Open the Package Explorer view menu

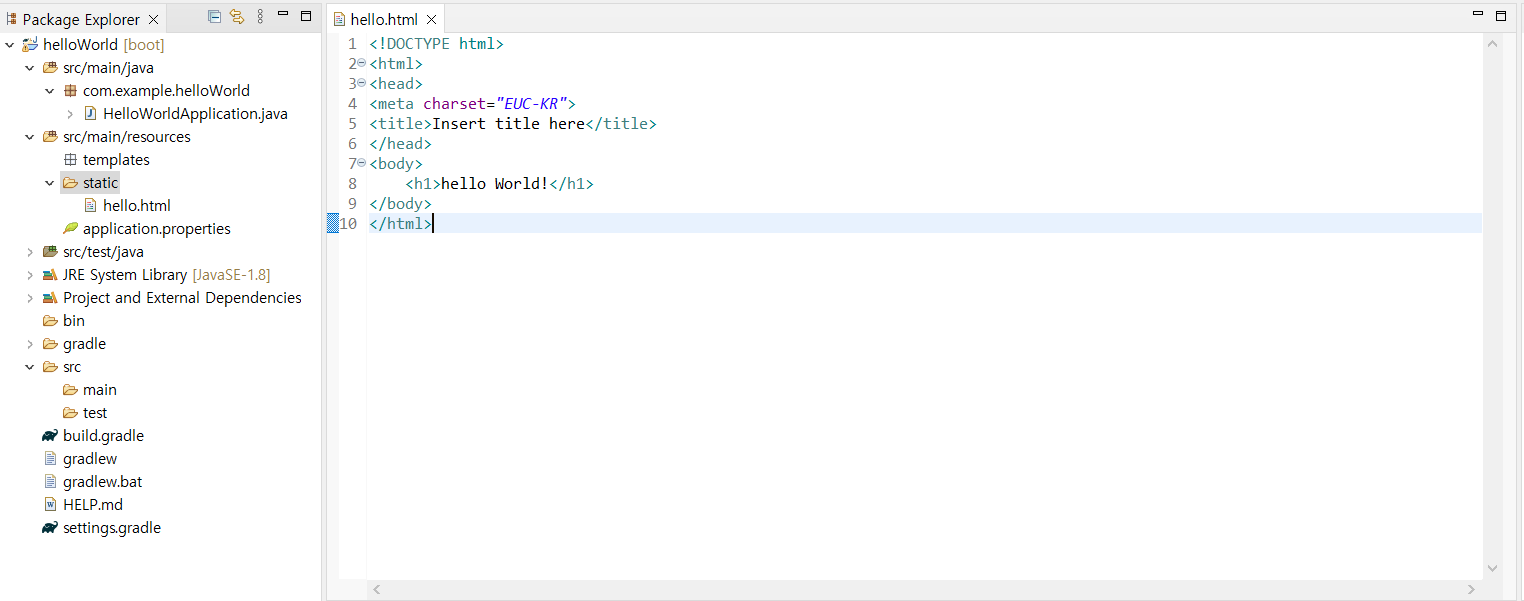pos(259,18)
